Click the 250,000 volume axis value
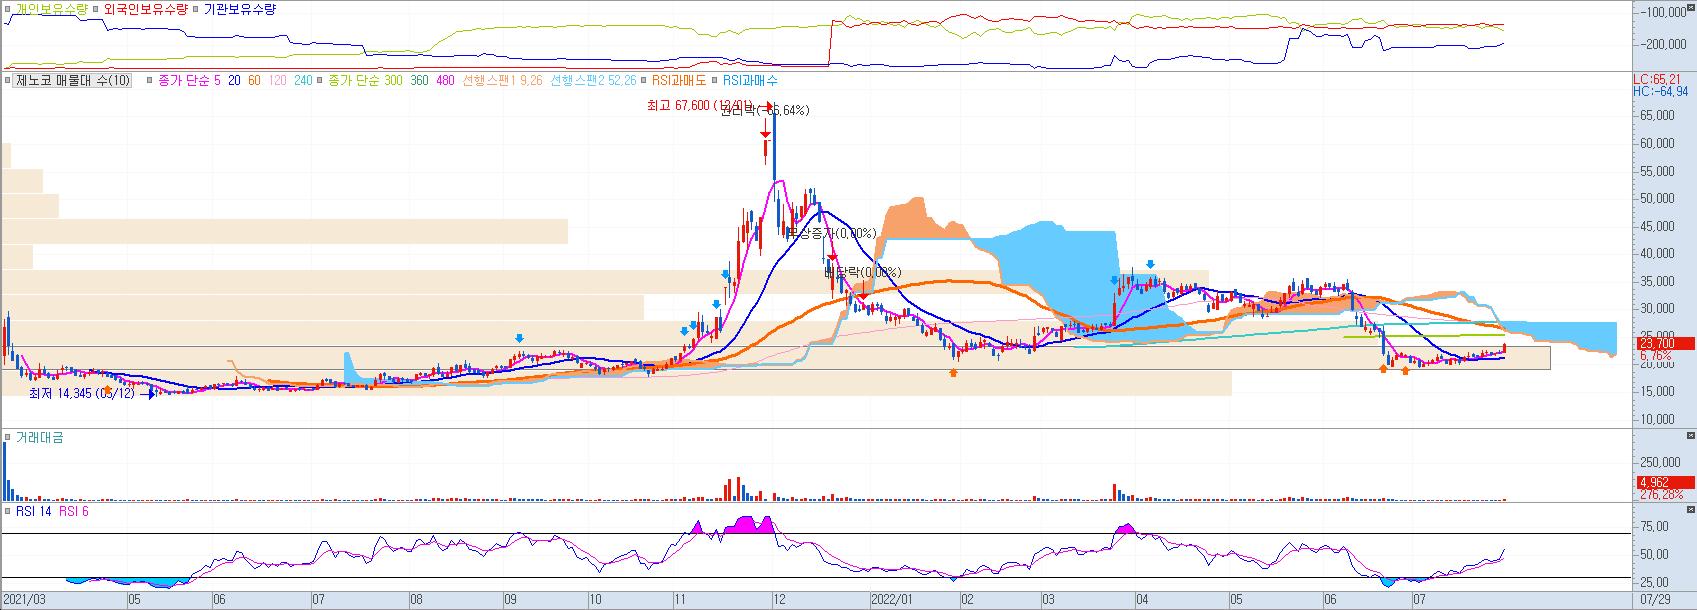This screenshot has height=610, width=1697. [1662, 462]
